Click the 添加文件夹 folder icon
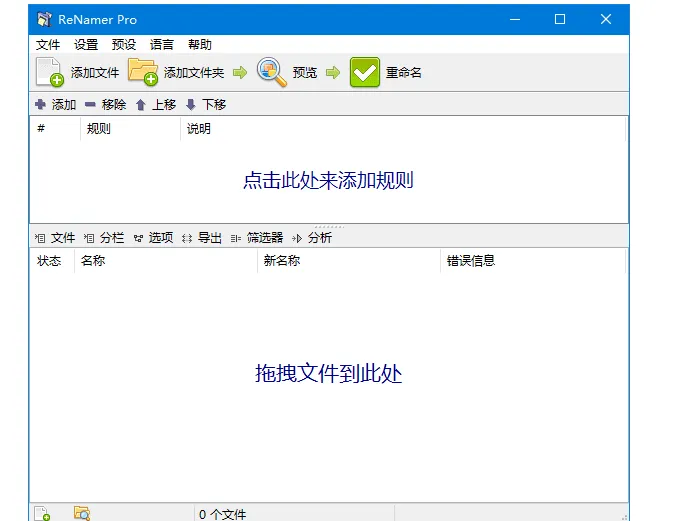Screen dimensions: 688x521 click(x=143, y=72)
